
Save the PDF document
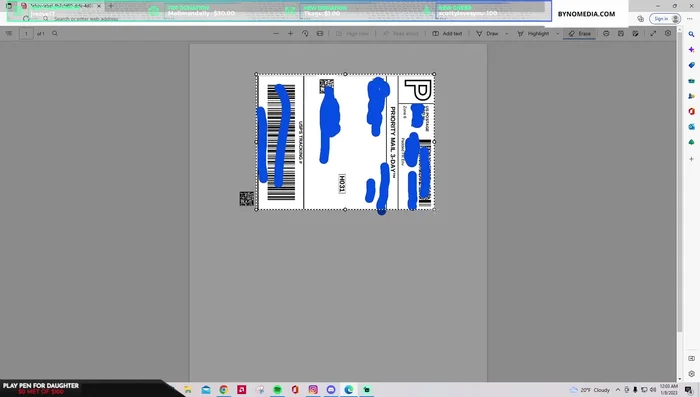pyautogui.click(x=621, y=33)
